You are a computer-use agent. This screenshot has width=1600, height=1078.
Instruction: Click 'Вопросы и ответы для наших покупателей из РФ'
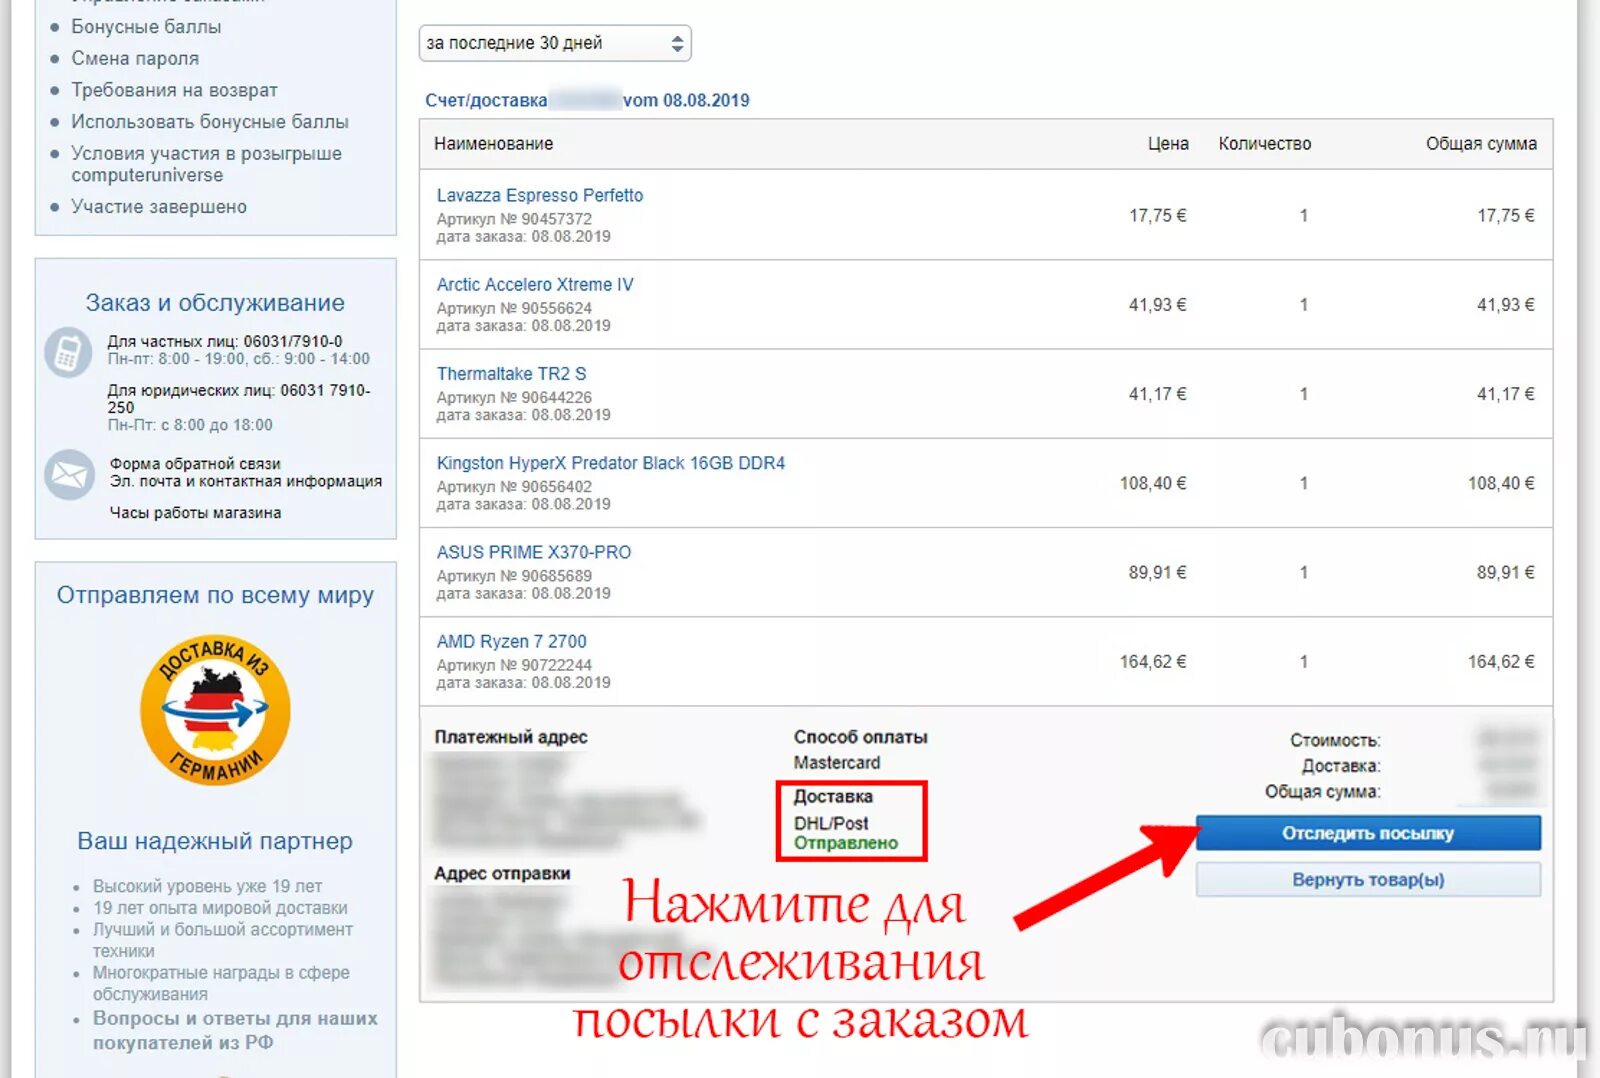pyautogui.click(x=235, y=1030)
